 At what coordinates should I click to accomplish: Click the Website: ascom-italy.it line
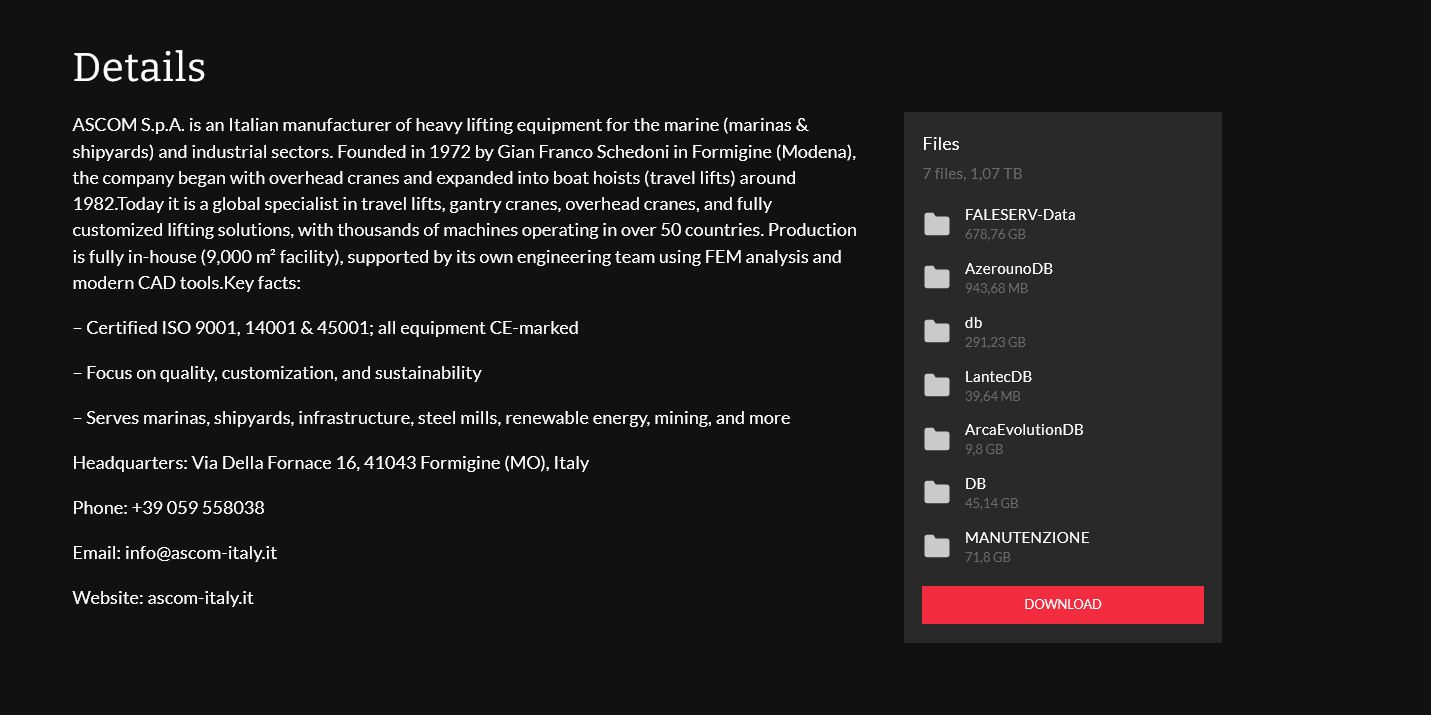163,598
